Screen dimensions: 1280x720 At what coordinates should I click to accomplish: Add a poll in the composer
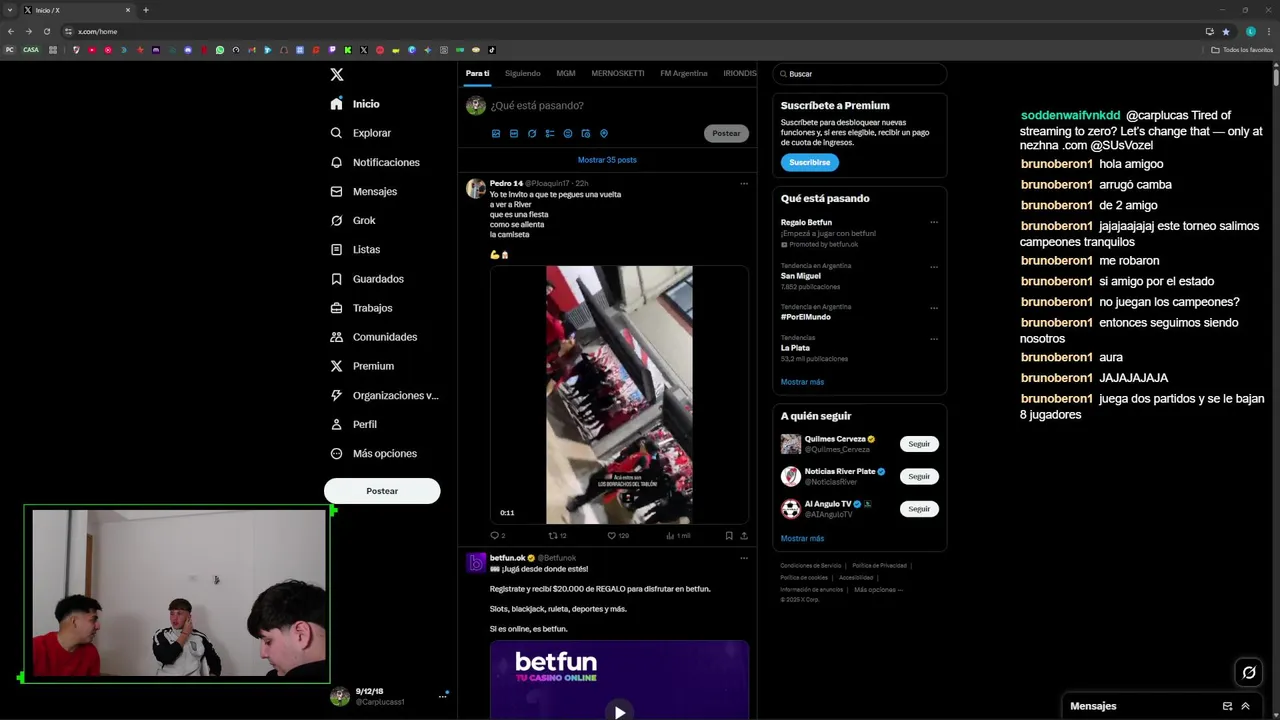coord(550,133)
